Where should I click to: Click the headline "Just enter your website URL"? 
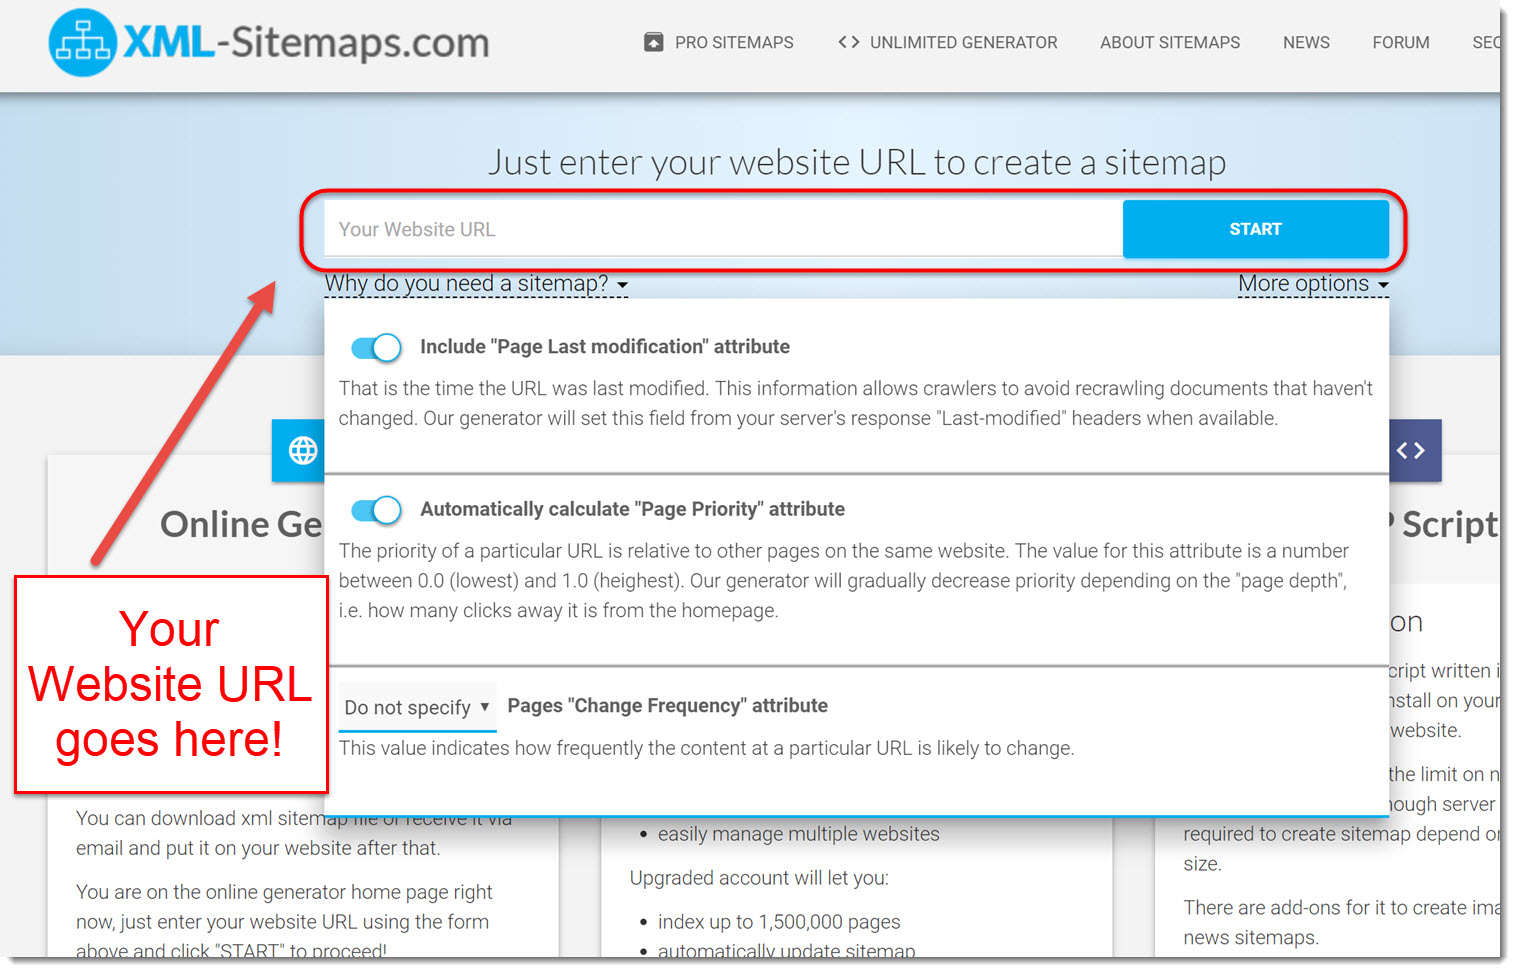pyautogui.click(x=857, y=162)
